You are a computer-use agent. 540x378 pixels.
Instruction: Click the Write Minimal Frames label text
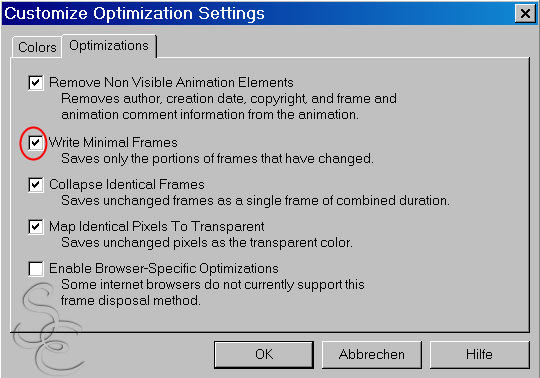113,143
